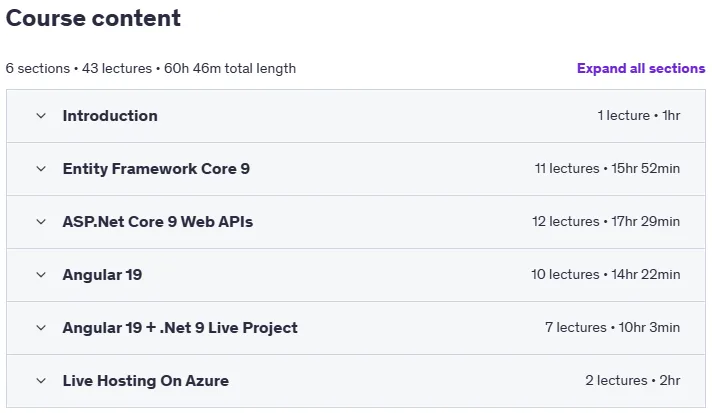Click the '1 lecture • 1hr' label

pos(638,116)
